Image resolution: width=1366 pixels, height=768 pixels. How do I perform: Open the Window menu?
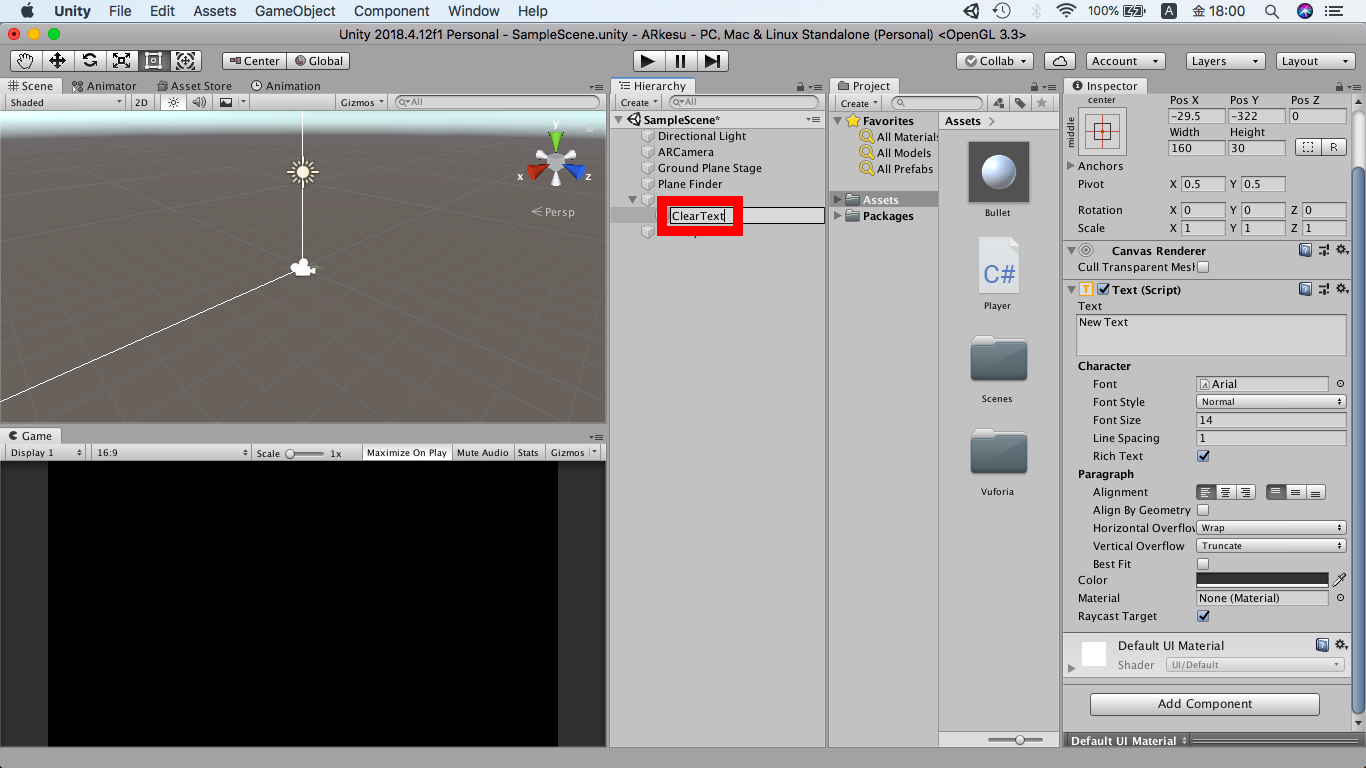pyautogui.click(x=474, y=11)
